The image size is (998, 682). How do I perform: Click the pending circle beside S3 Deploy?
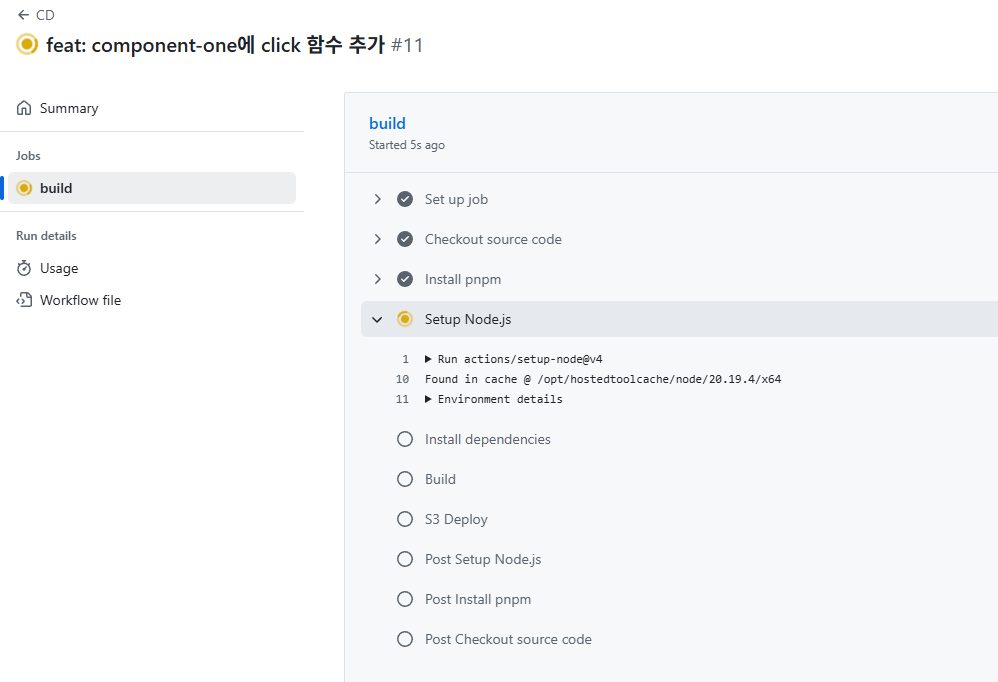[x=405, y=519]
